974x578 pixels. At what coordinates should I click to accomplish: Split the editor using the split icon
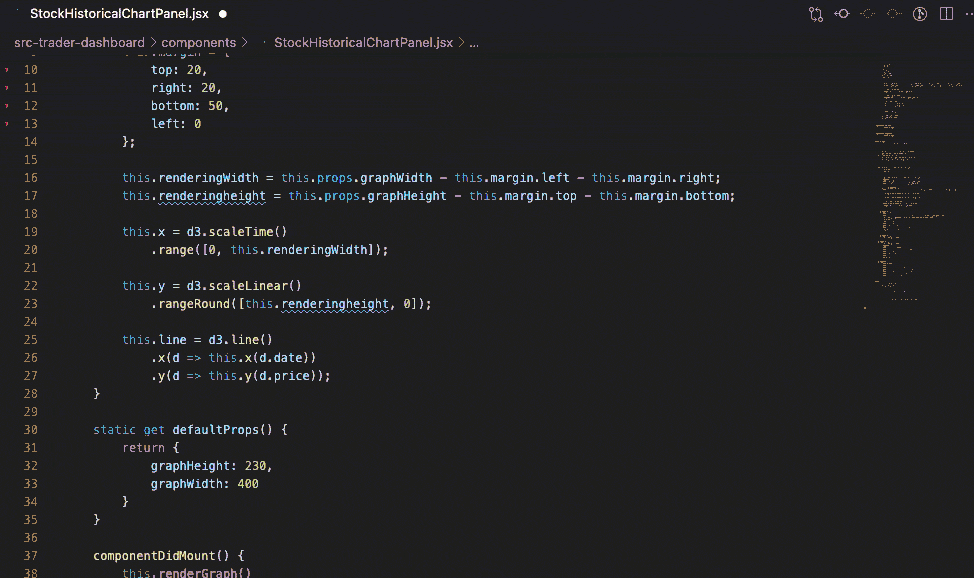click(947, 14)
